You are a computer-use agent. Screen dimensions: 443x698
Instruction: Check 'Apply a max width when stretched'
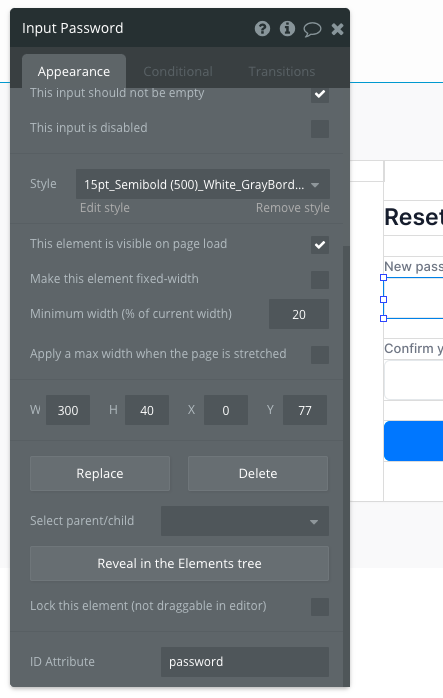click(320, 355)
